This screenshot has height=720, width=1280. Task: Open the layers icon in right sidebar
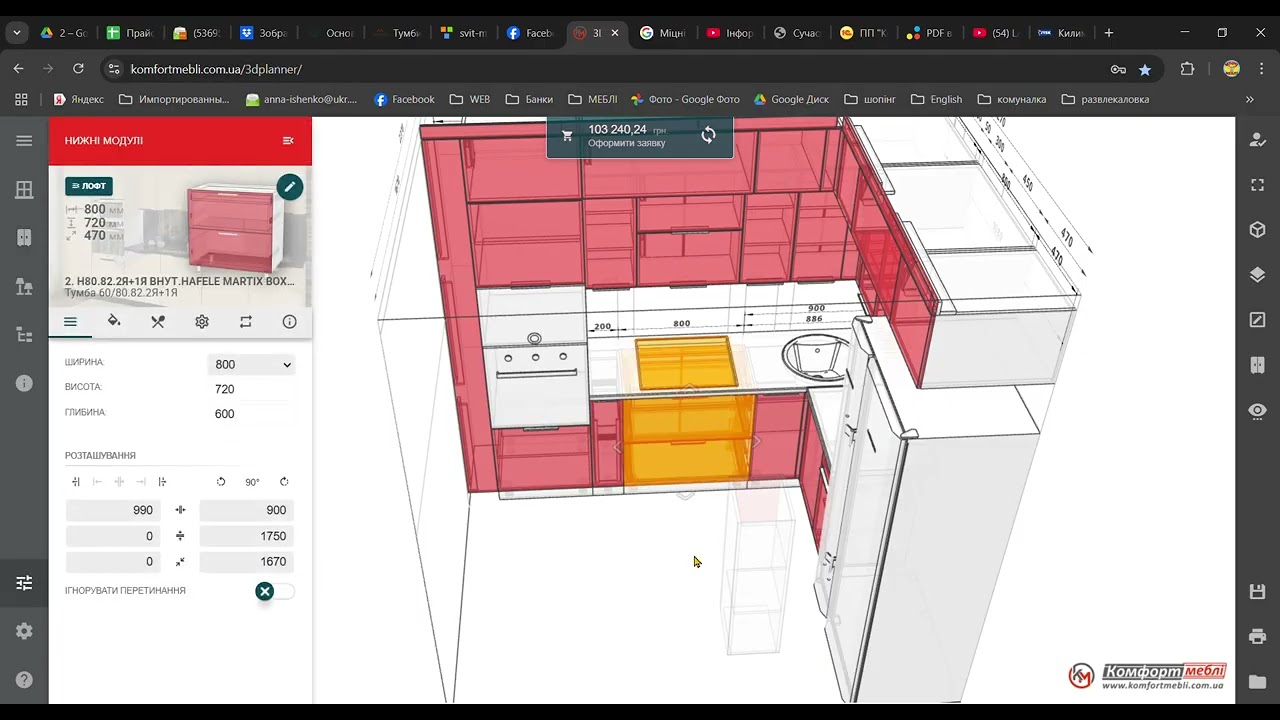pos(1258,275)
